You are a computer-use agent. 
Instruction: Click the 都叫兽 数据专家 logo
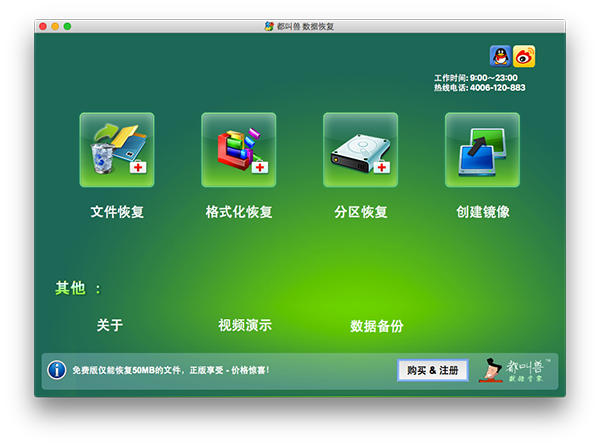pyautogui.click(x=517, y=370)
